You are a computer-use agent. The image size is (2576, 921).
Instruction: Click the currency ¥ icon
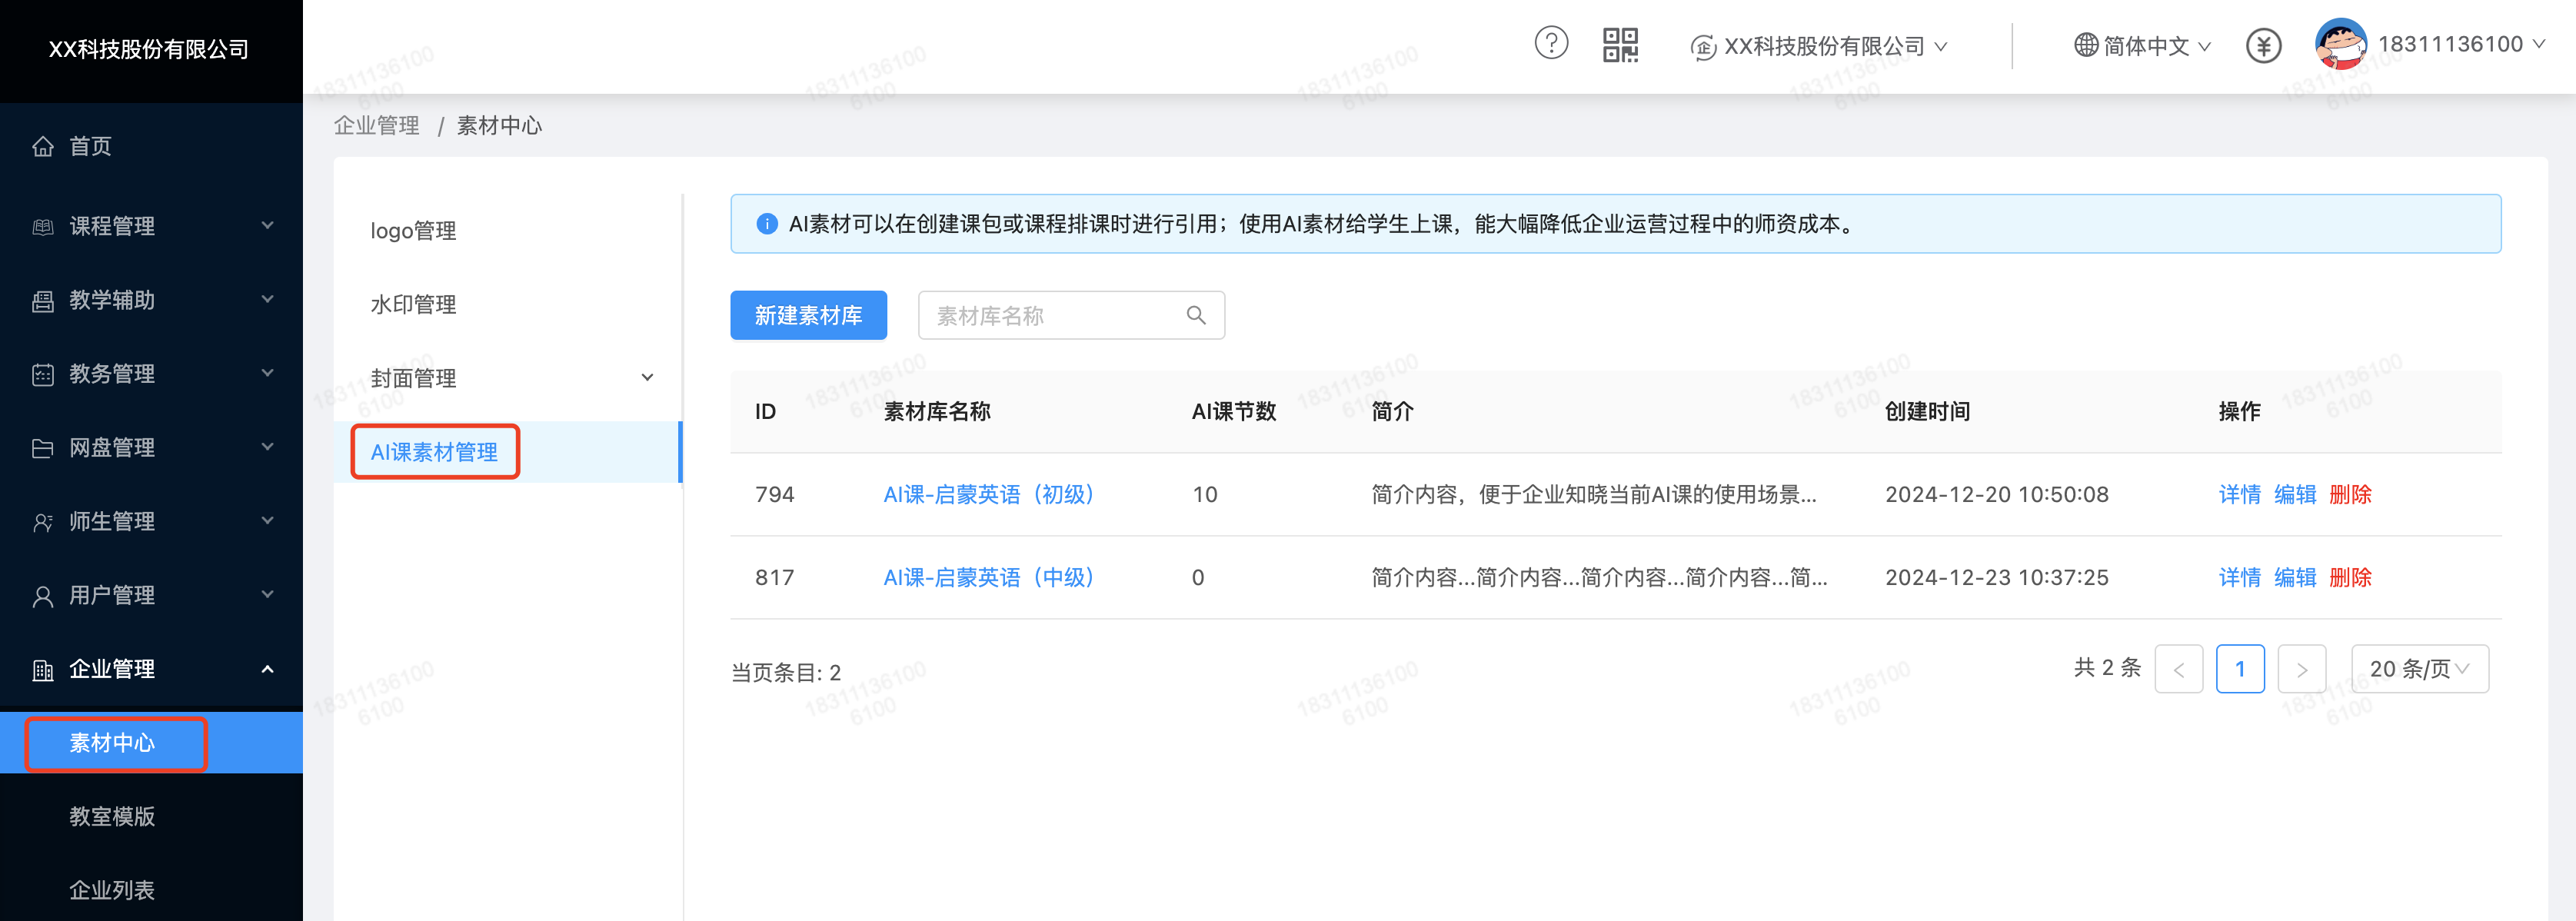(2264, 45)
